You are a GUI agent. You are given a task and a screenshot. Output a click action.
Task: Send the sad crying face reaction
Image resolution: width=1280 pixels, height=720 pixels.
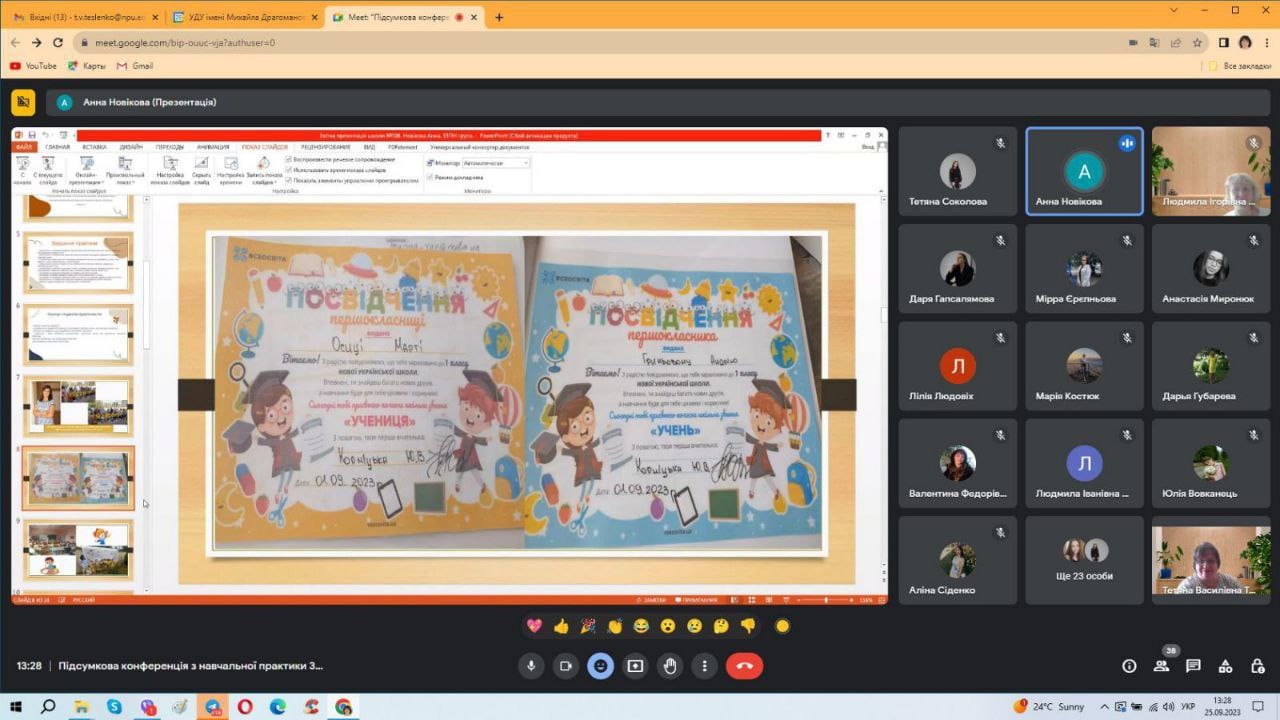coord(694,626)
